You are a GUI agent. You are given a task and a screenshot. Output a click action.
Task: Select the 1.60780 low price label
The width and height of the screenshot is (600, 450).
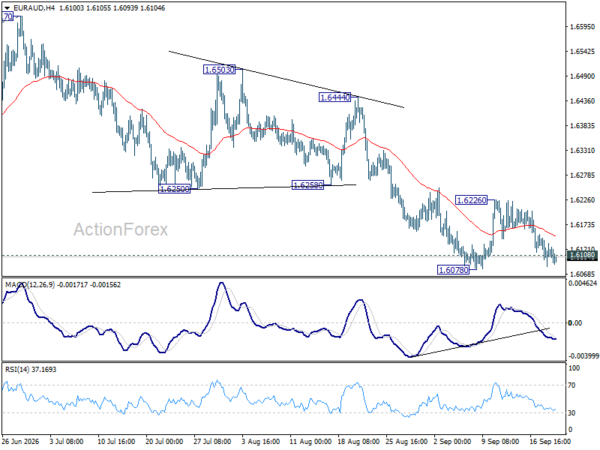[x=453, y=270]
